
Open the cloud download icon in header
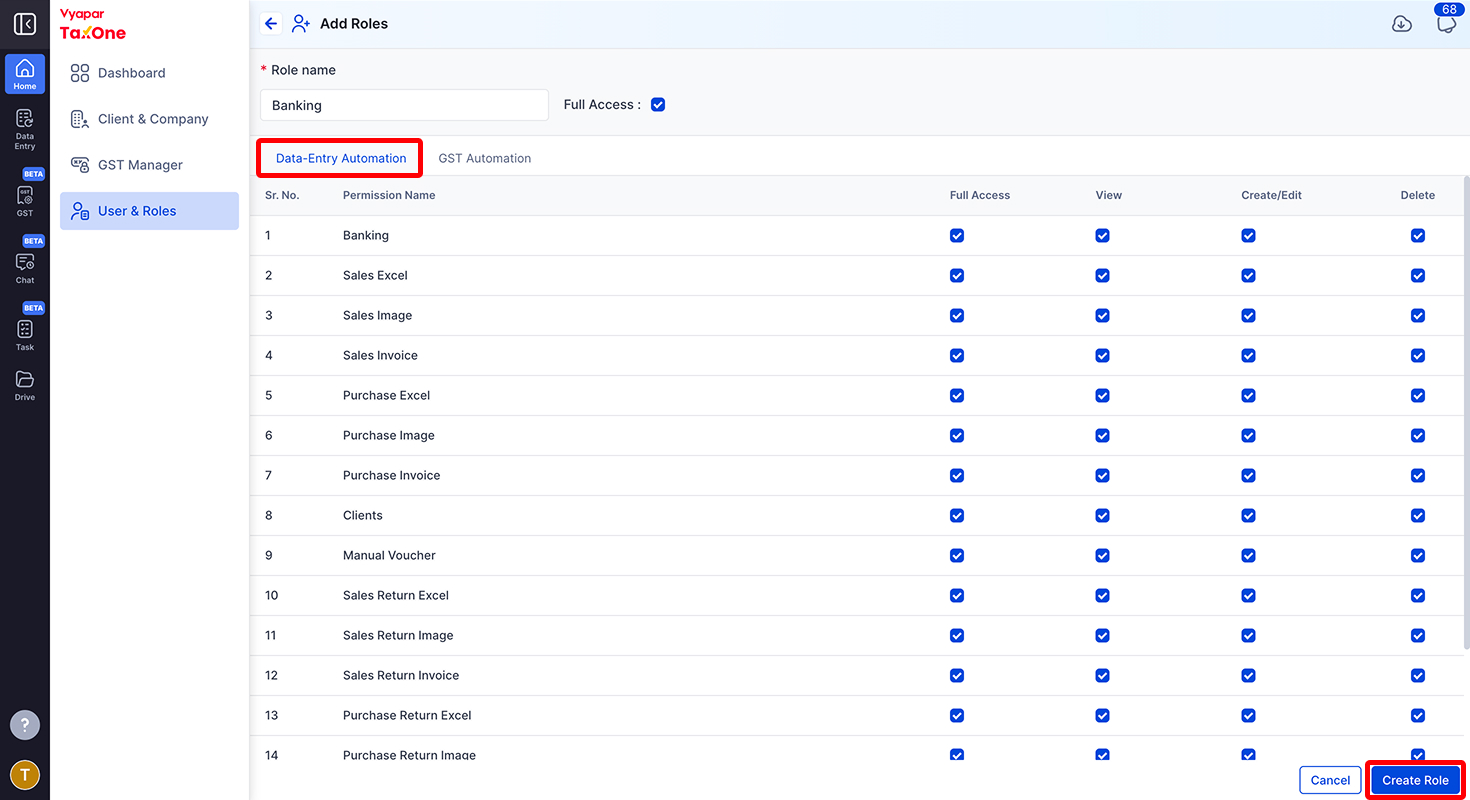1402,24
